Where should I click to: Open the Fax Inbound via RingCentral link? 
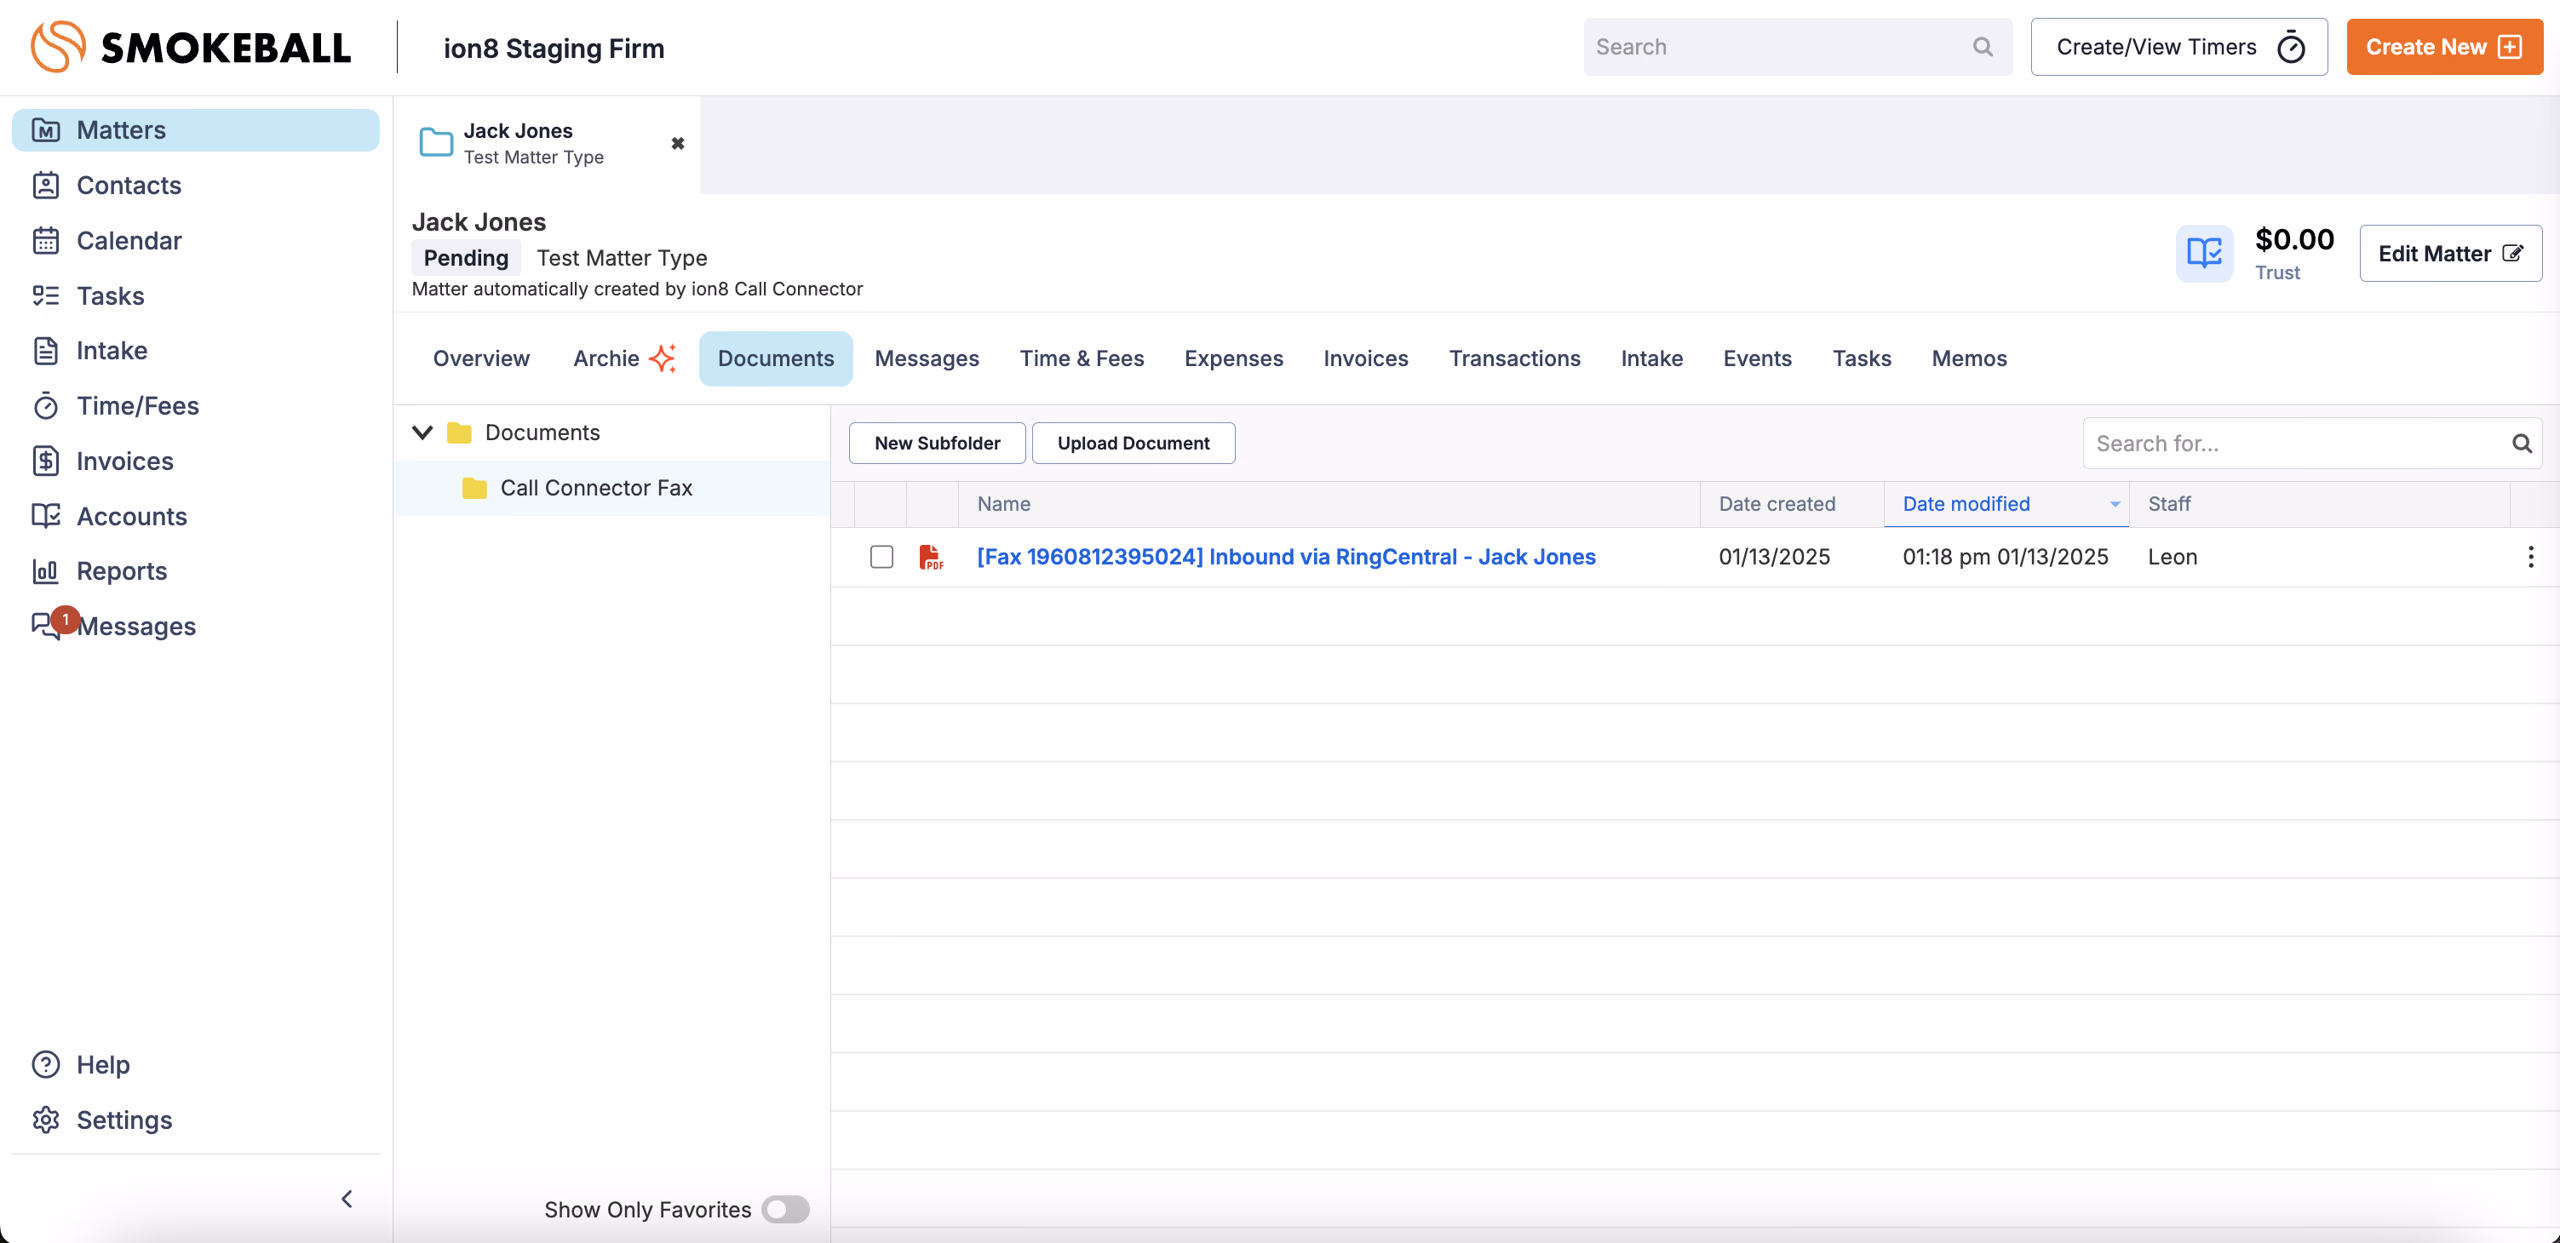[1286, 557]
